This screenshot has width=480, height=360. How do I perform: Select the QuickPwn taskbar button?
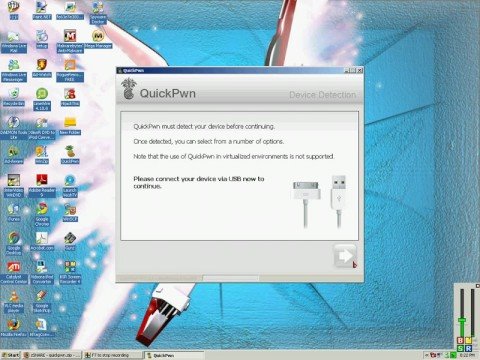tap(174, 355)
